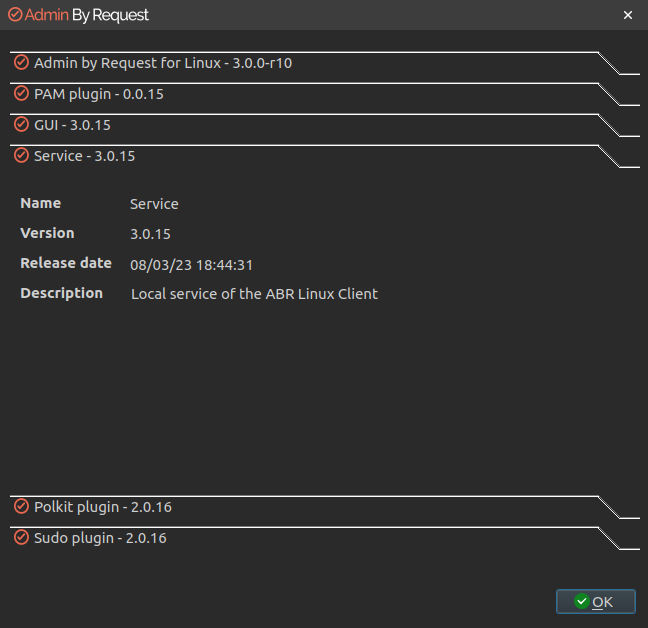Select release date 08/03/23 18:44:31
Screen dimensions: 648x628
coord(191,265)
